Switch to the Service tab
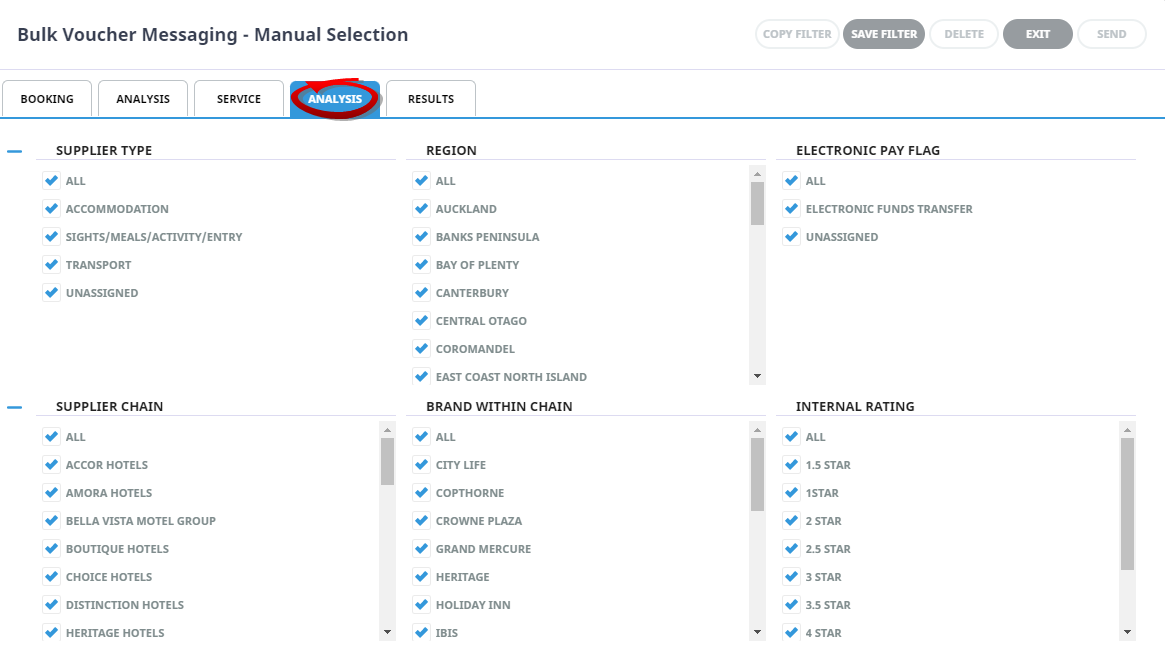The height and width of the screenshot is (671, 1165). coord(238,99)
